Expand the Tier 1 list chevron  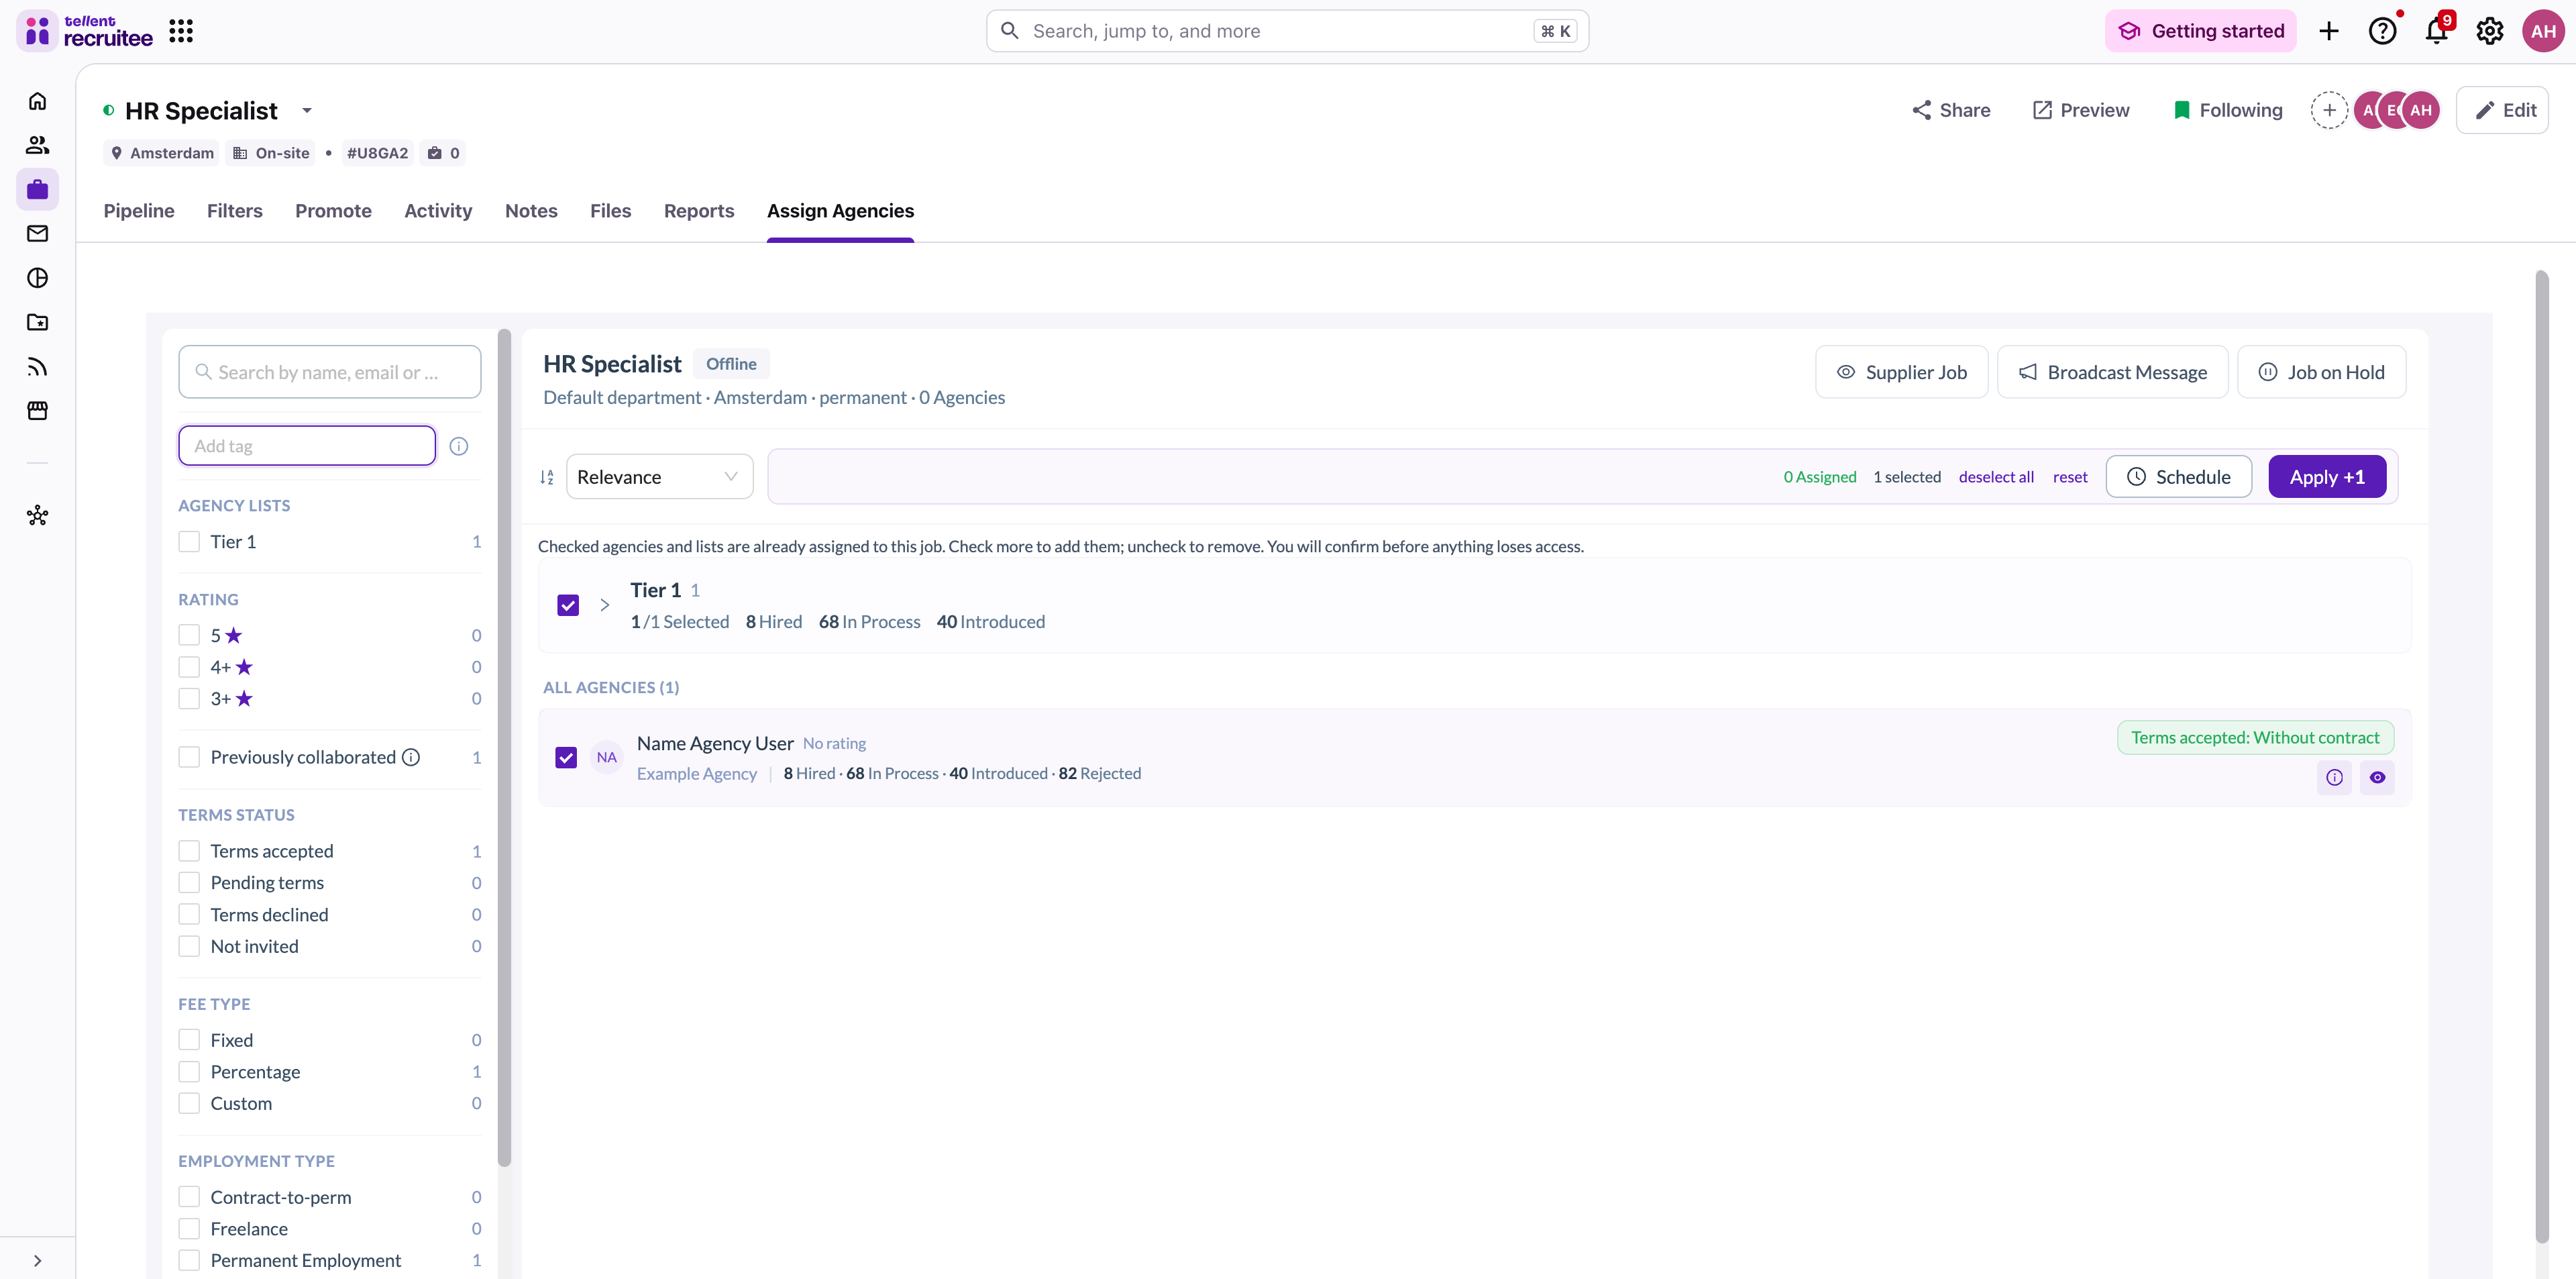pyautogui.click(x=604, y=605)
